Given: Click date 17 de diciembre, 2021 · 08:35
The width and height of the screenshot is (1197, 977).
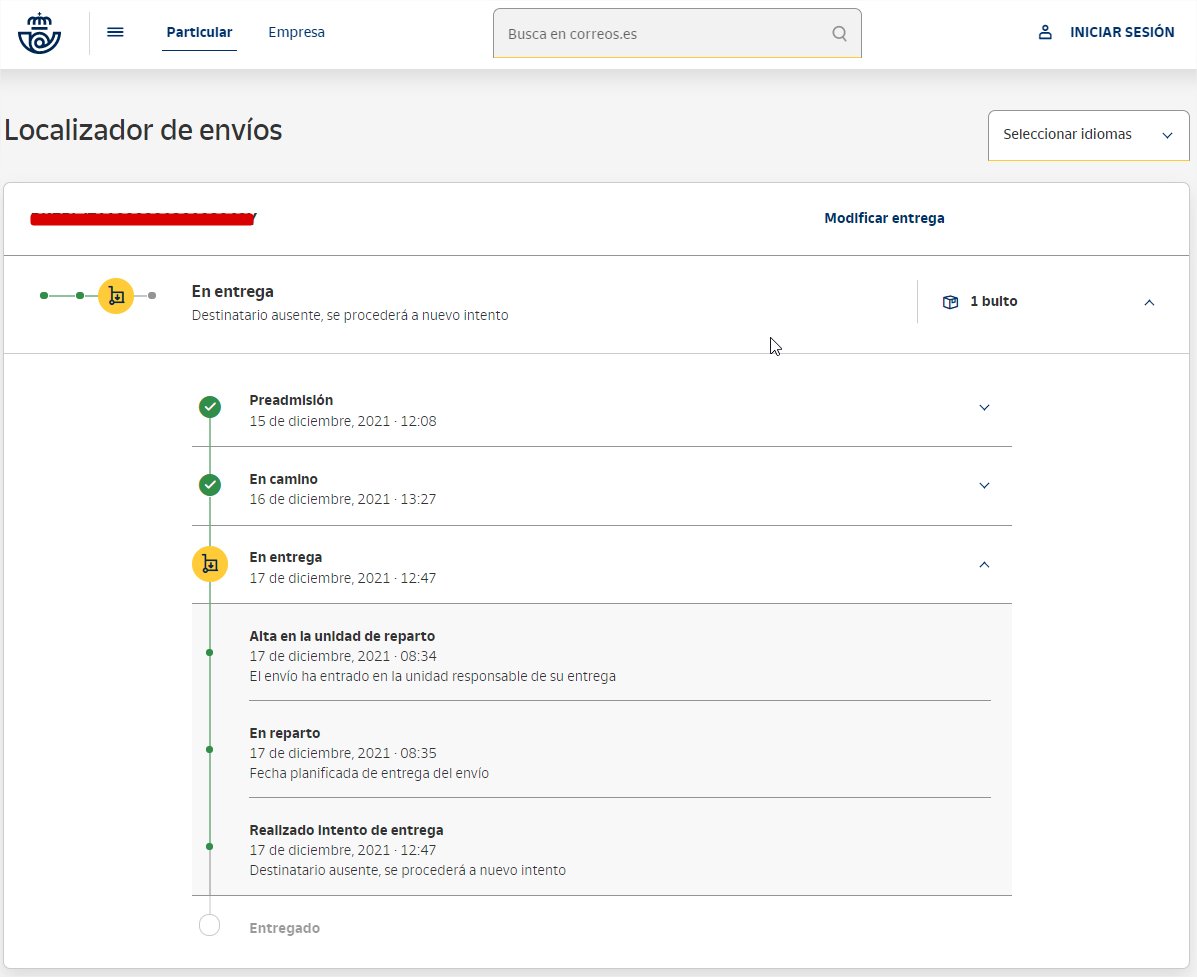Looking at the screenshot, I should (x=343, y=753).
